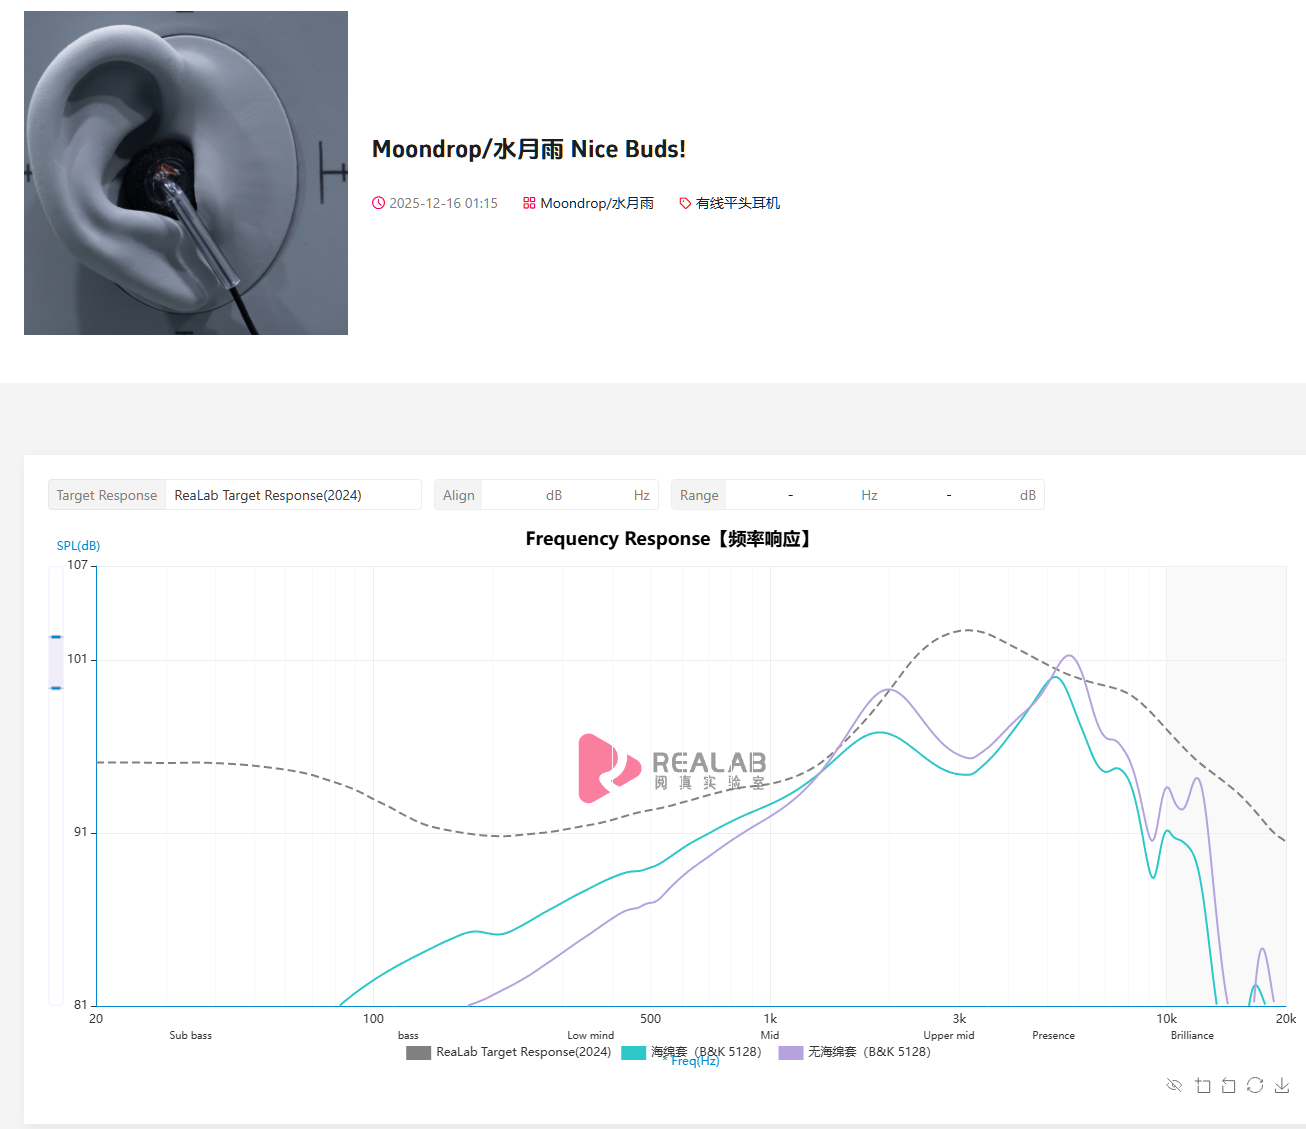This screenshot has width=1306, height=1129.
Task: Click the Upper mid band label
Action: tap(949, 1036)
